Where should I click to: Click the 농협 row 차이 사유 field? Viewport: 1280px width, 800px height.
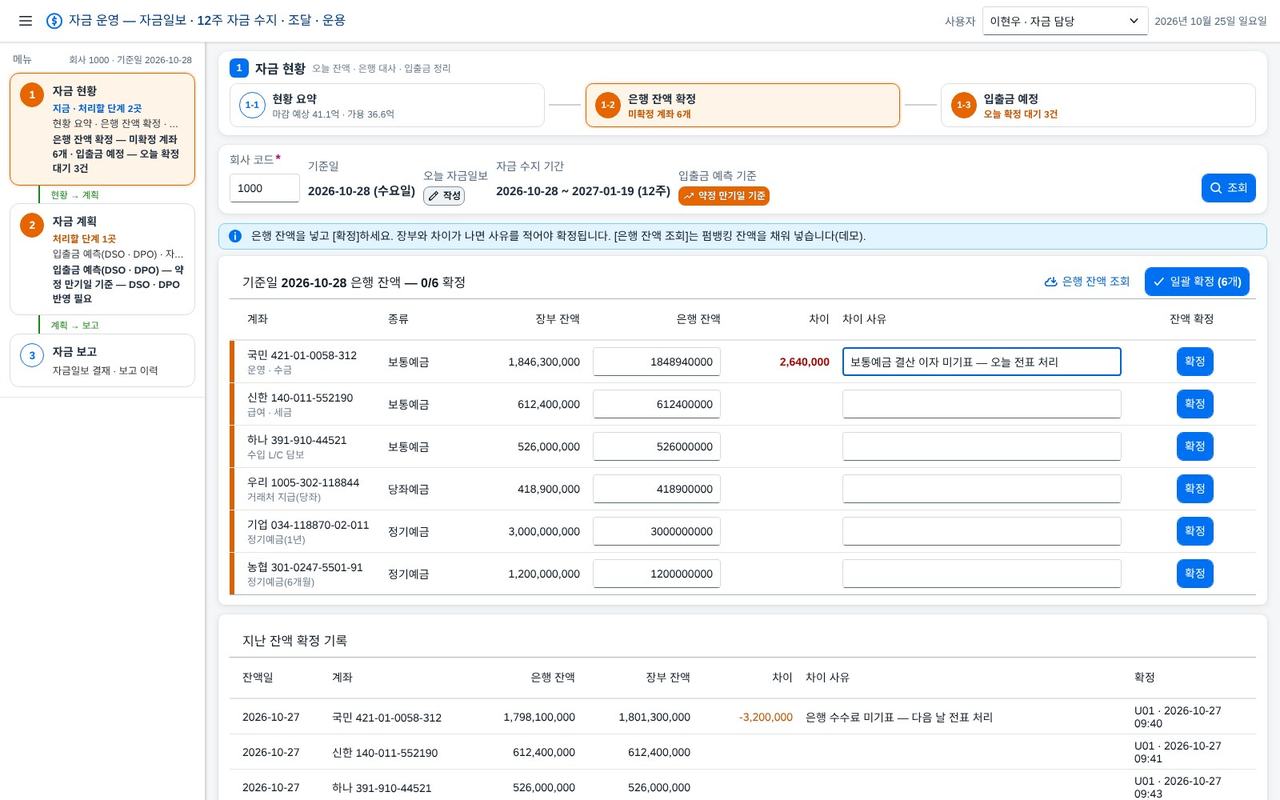click(x=982, y=574)
